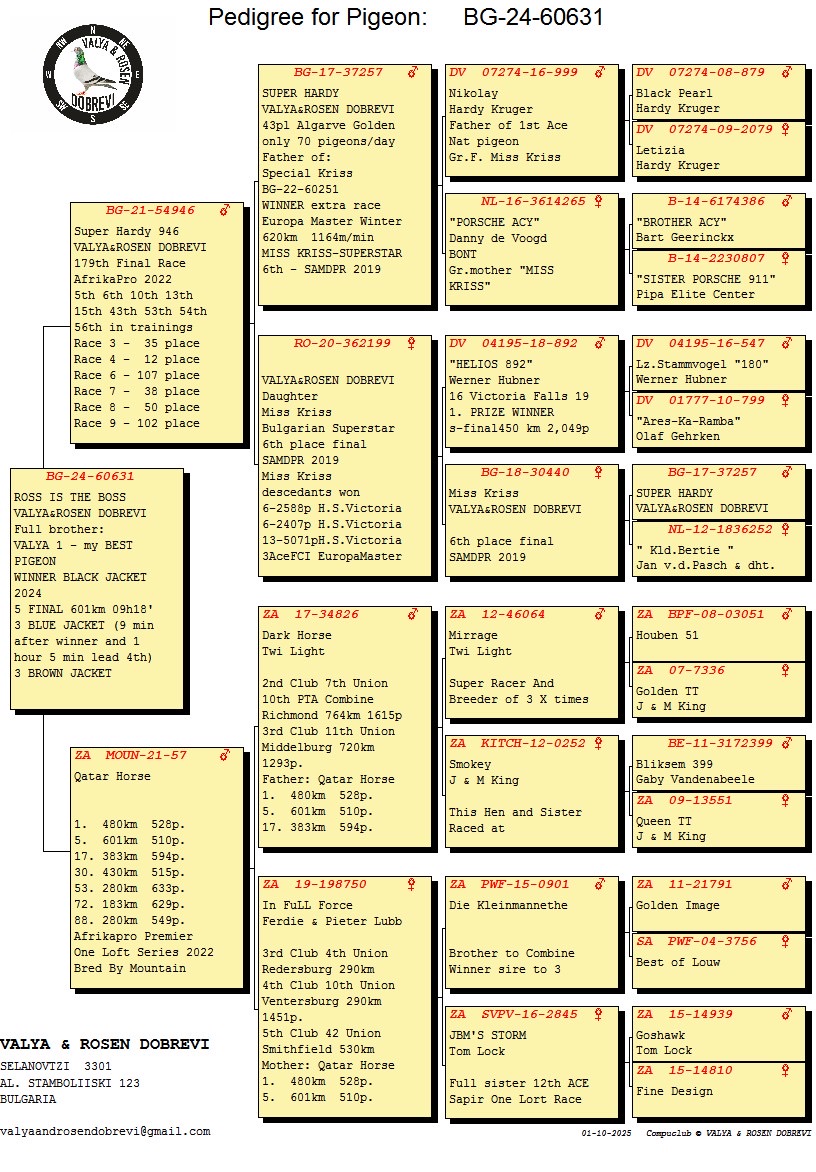Click the Compuclub copyright footer text

tap(727, 1134)
